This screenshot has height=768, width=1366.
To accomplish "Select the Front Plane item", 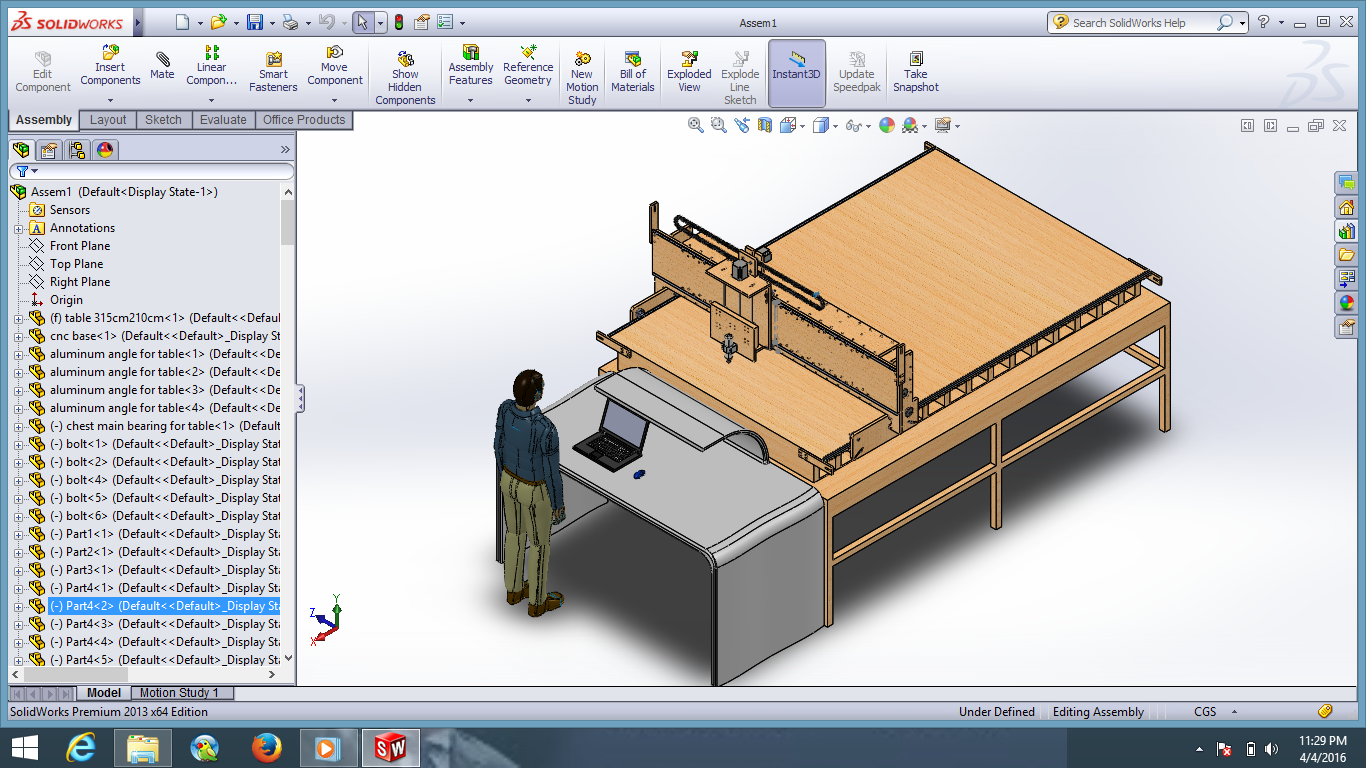I will tap(80, 246).
